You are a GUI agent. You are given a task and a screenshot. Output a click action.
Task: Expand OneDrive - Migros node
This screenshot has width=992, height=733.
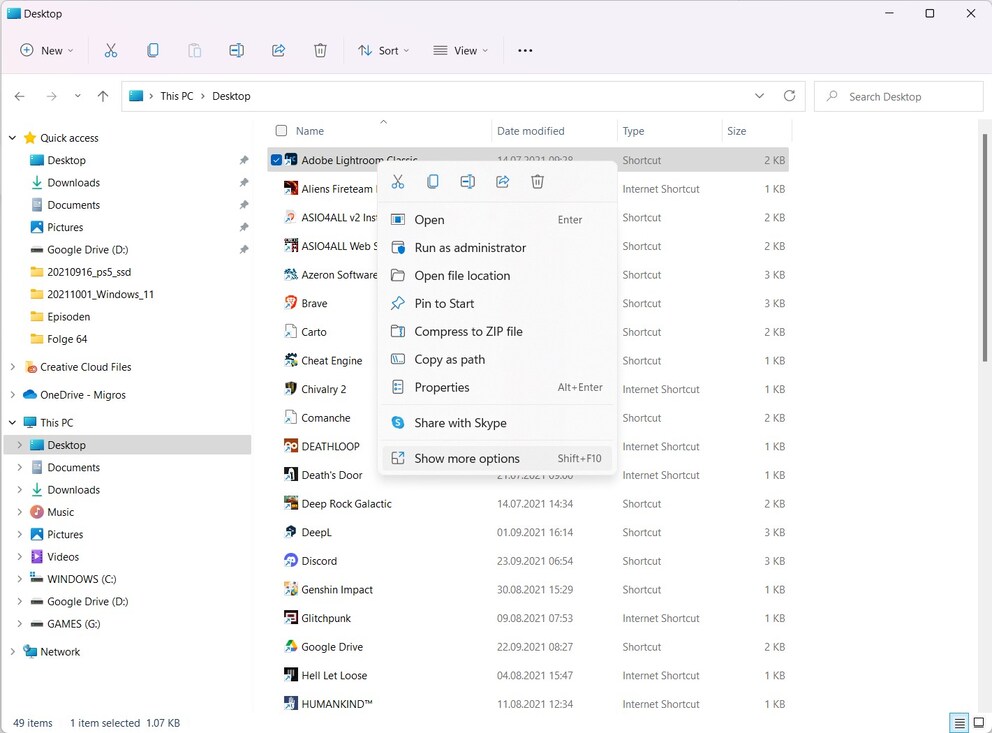coord(12,395)
